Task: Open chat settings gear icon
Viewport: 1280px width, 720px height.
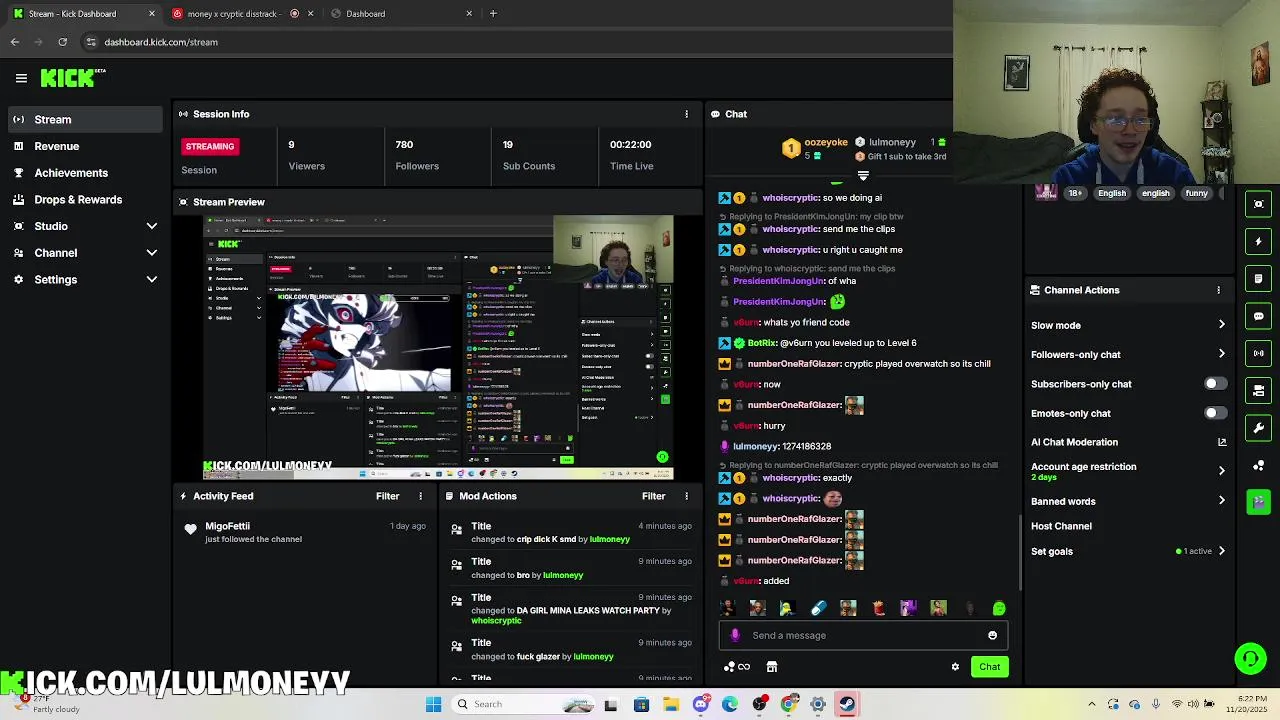Action: (955, 667)
